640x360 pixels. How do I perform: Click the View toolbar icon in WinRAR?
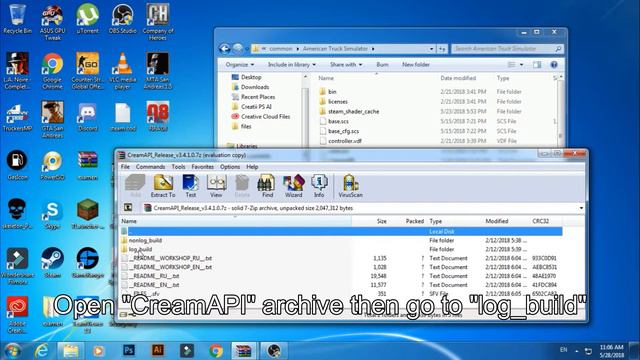[x=216, y=186]
